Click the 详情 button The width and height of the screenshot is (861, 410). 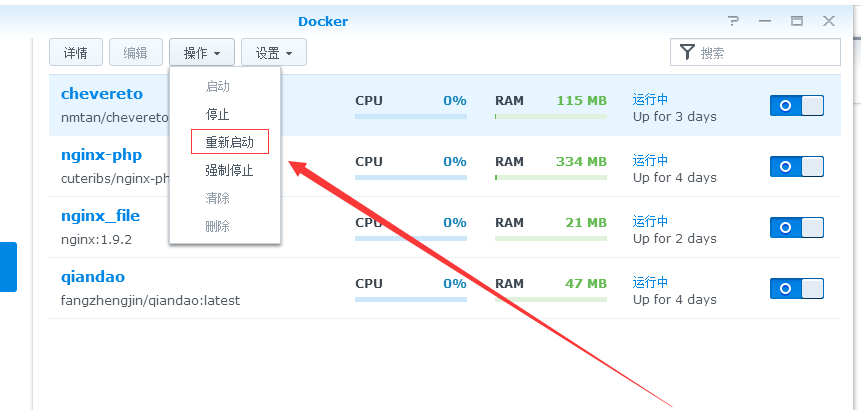click(x=76, y=53)
